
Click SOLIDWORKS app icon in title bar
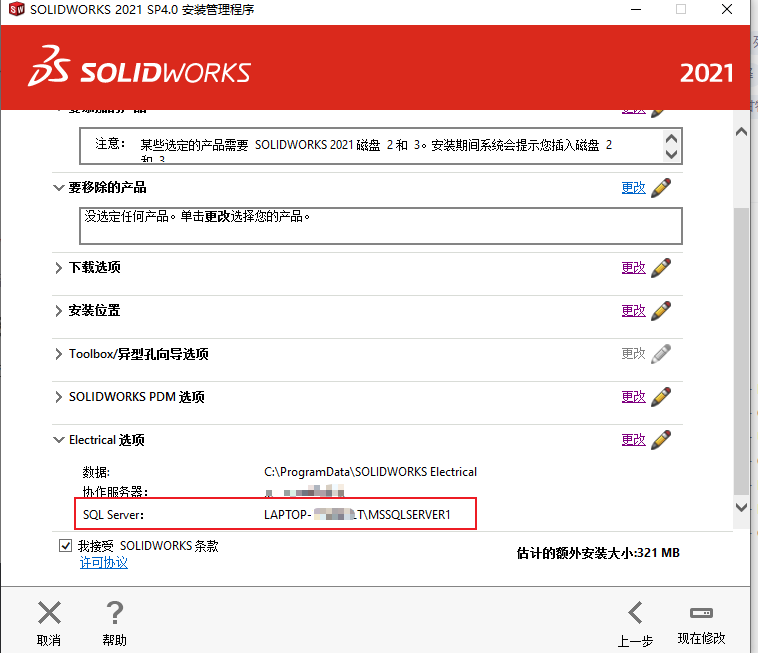[16, 9]
